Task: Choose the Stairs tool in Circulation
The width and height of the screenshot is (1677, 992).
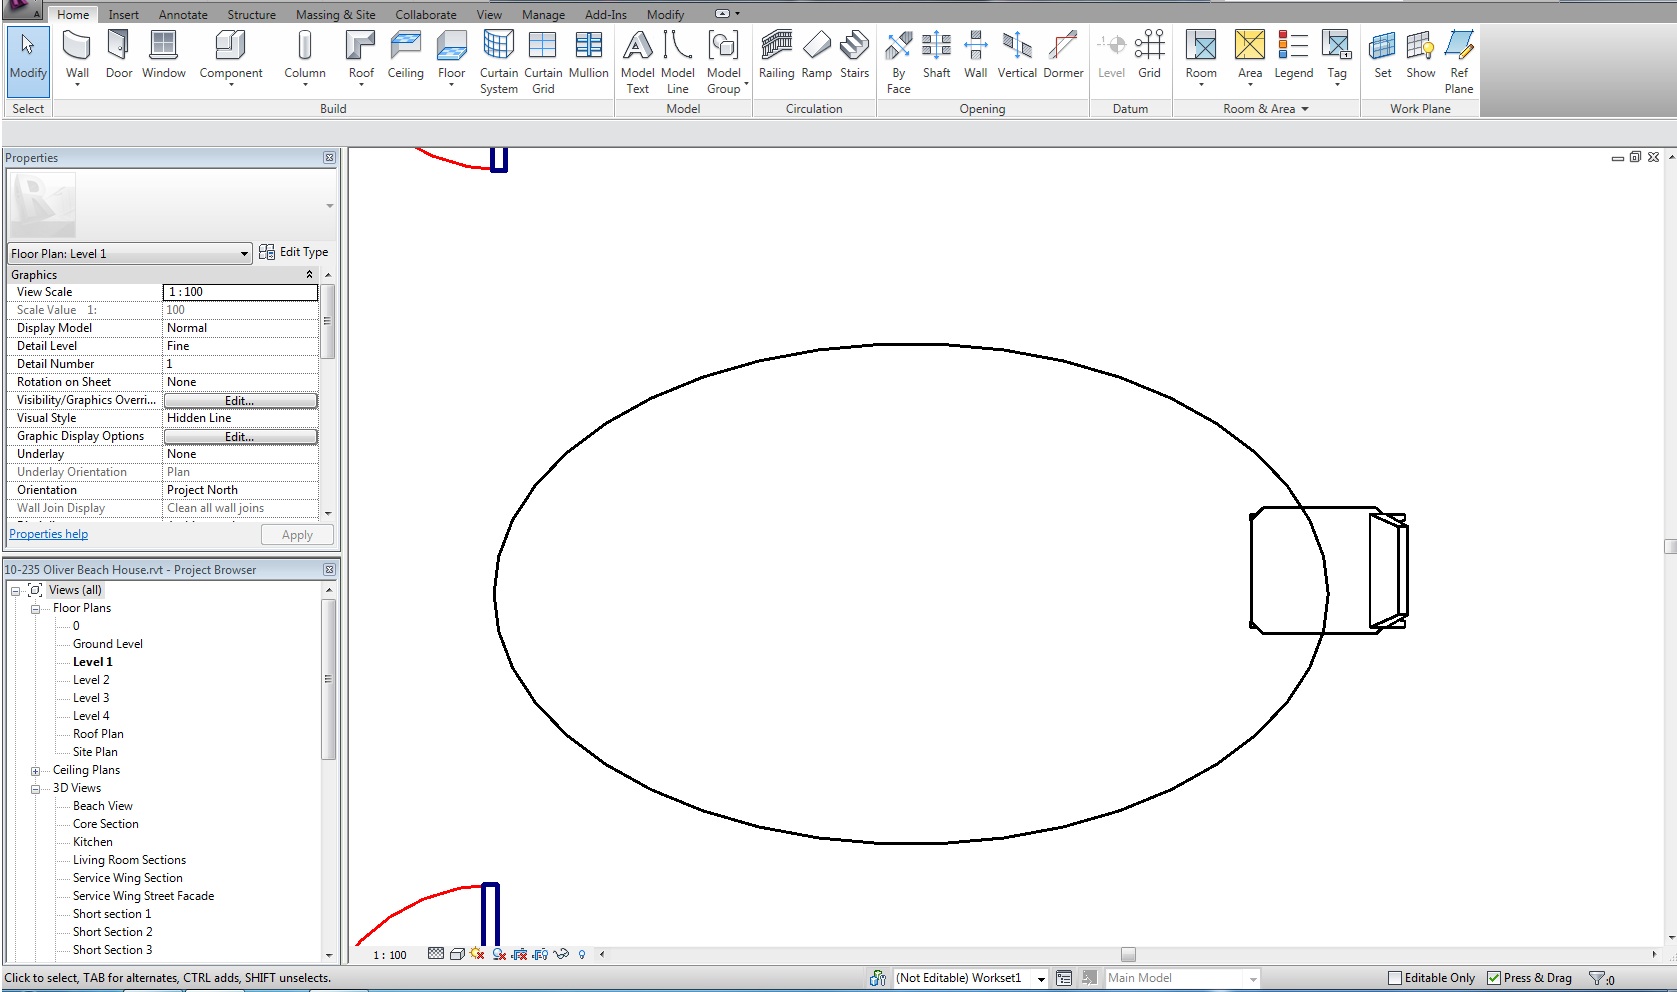Action: click(854, 55)
